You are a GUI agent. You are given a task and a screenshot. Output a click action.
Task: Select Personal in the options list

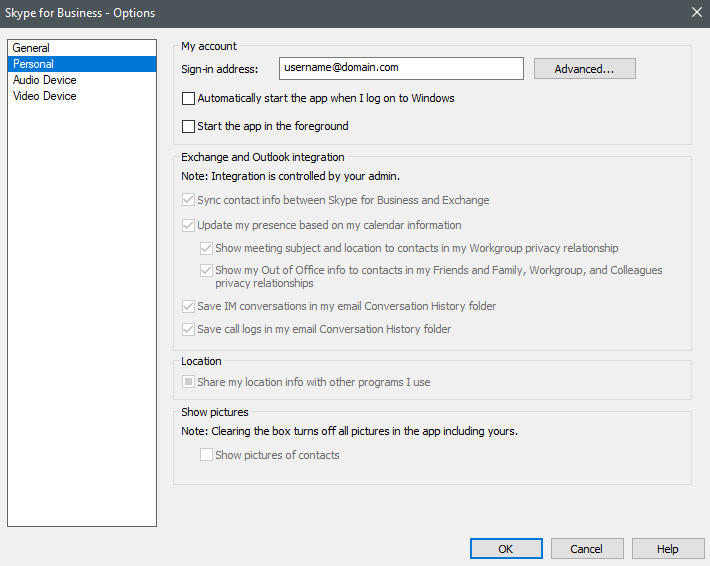tap(82, 64)
